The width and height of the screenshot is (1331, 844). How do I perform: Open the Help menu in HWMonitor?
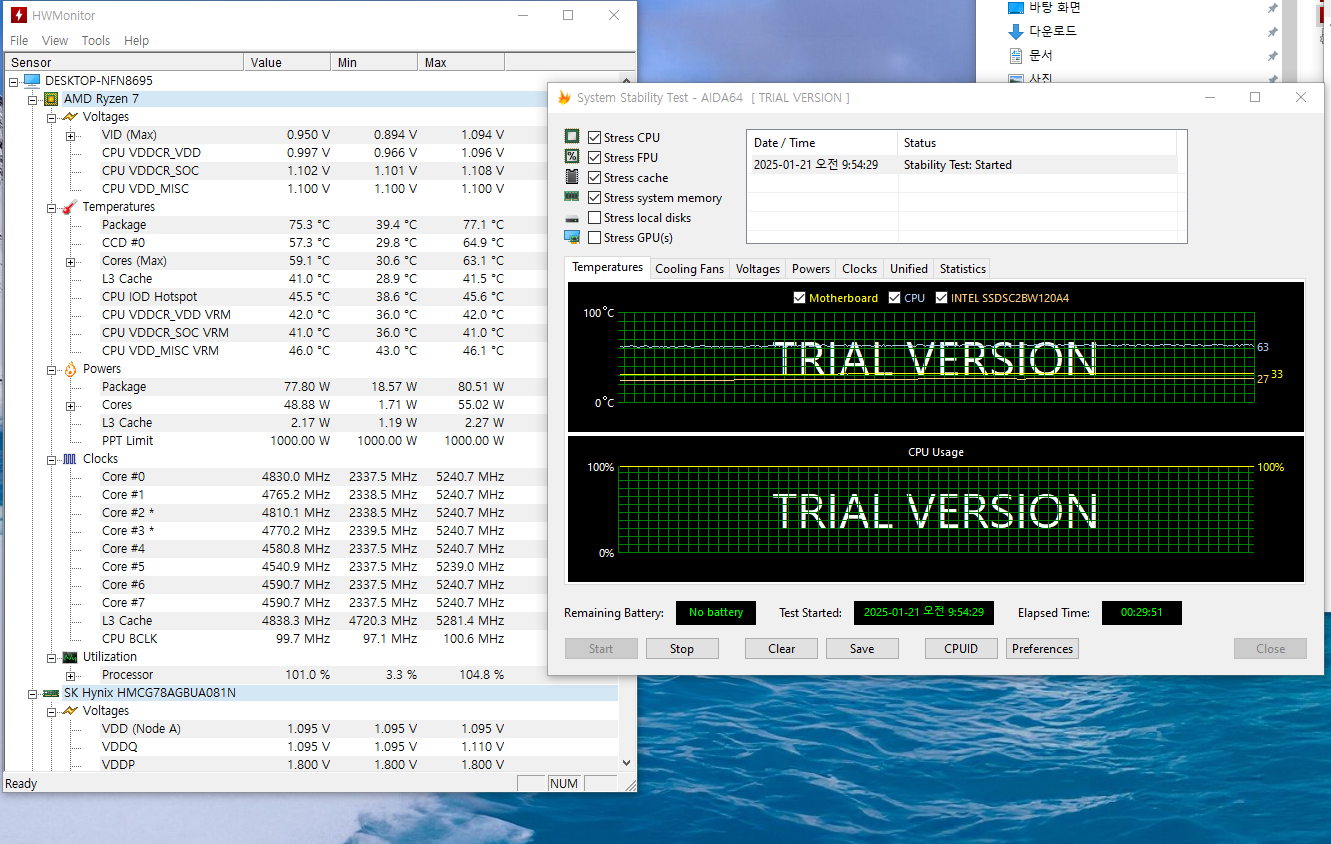click(137, 41)
